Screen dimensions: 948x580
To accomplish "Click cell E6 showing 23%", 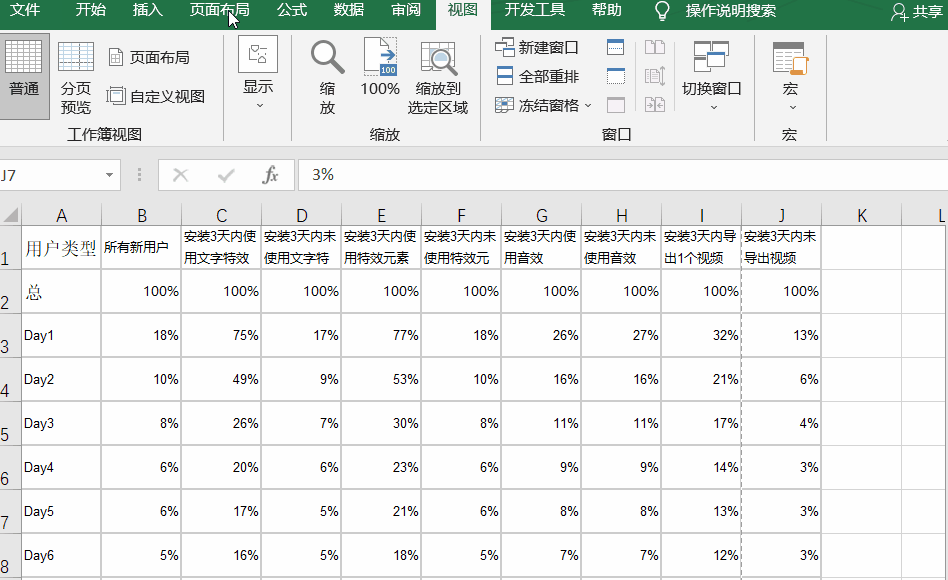I will (381, 467).
